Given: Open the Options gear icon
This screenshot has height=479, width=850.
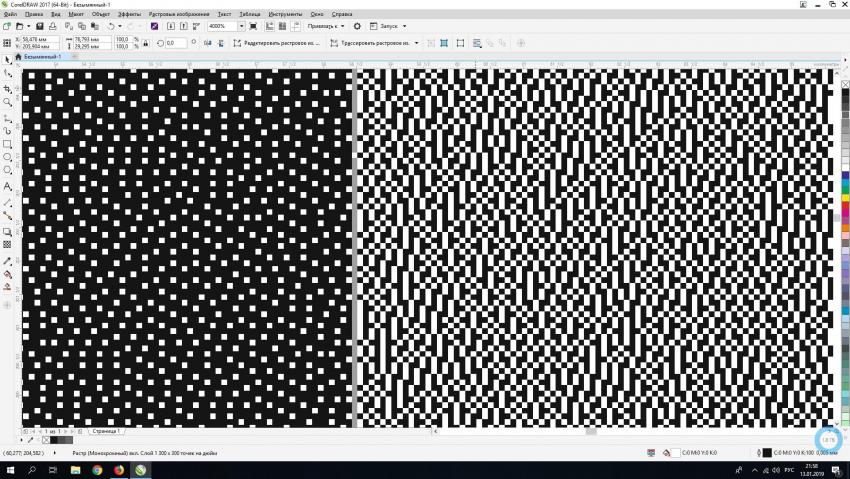Looking at the screenshot, I should click(357, 26).
